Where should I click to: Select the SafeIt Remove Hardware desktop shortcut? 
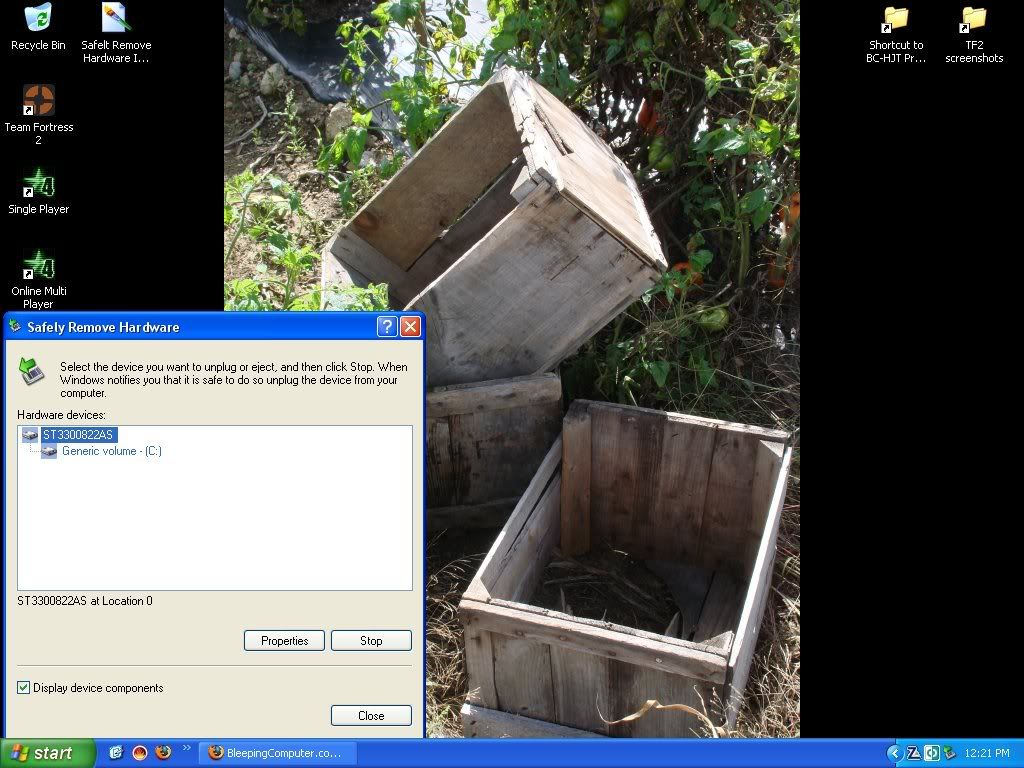[116, 33]
